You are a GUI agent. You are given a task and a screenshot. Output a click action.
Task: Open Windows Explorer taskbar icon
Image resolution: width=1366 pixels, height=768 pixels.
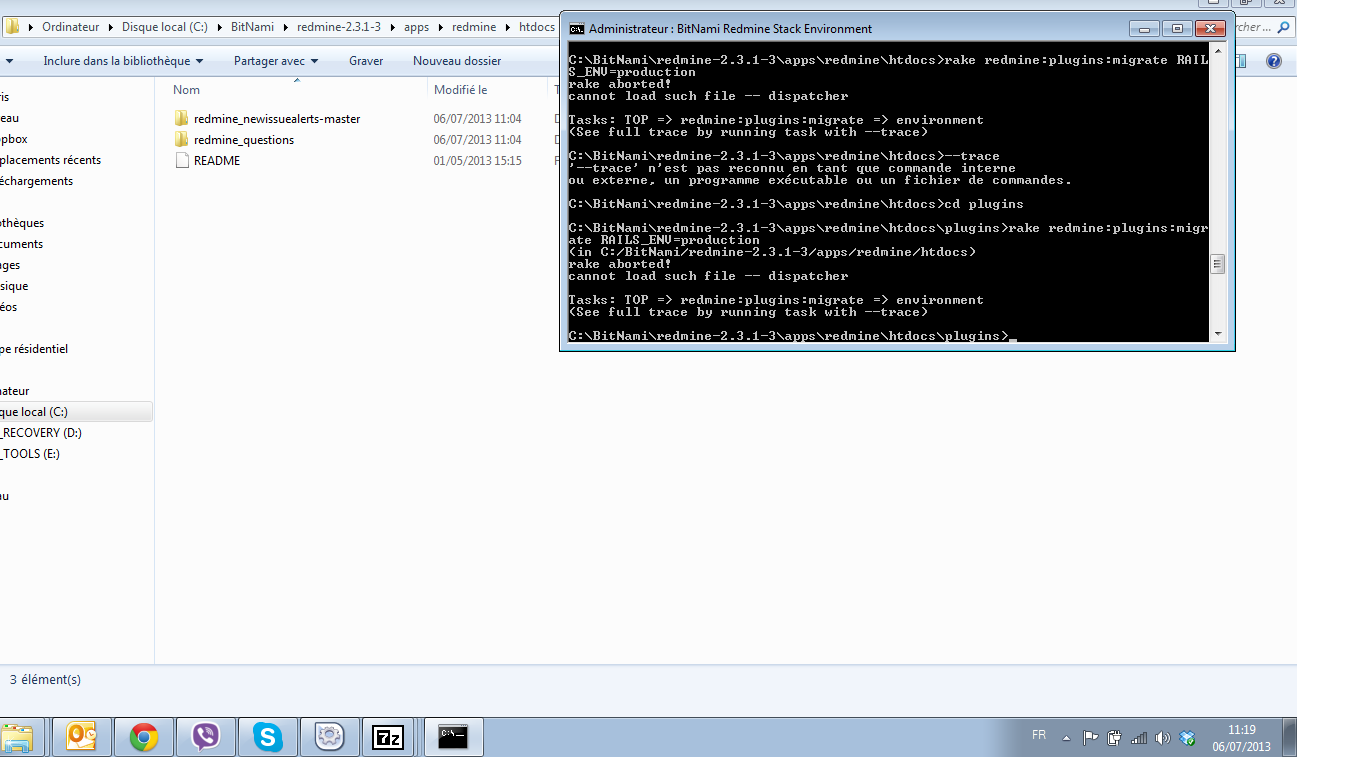pos(17,738)
